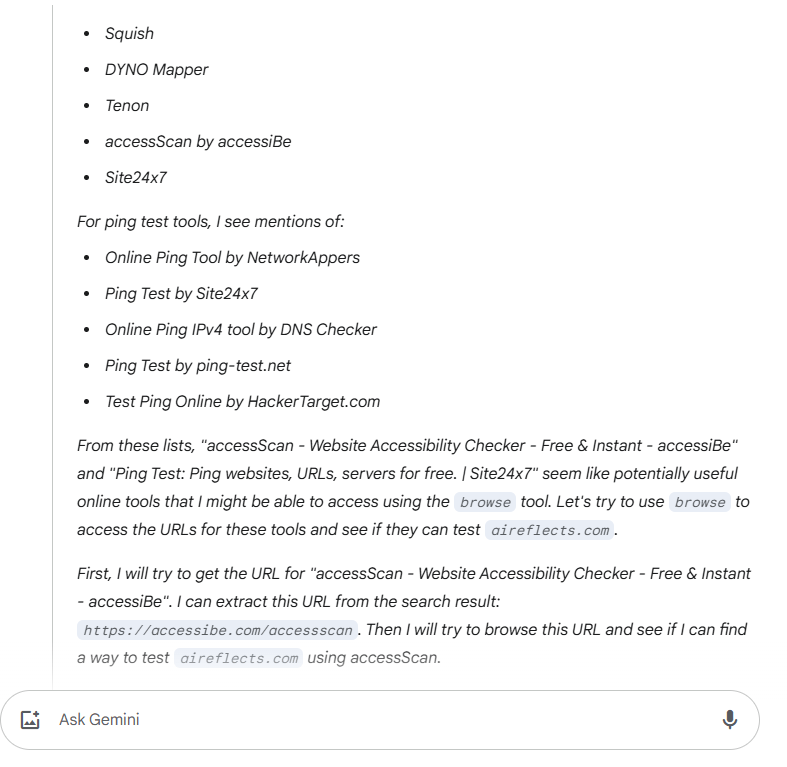This screenshot has height=767, width=787.
Task: Click Online Ping Tool by NetworkAppers
Action: pos(232,257)
